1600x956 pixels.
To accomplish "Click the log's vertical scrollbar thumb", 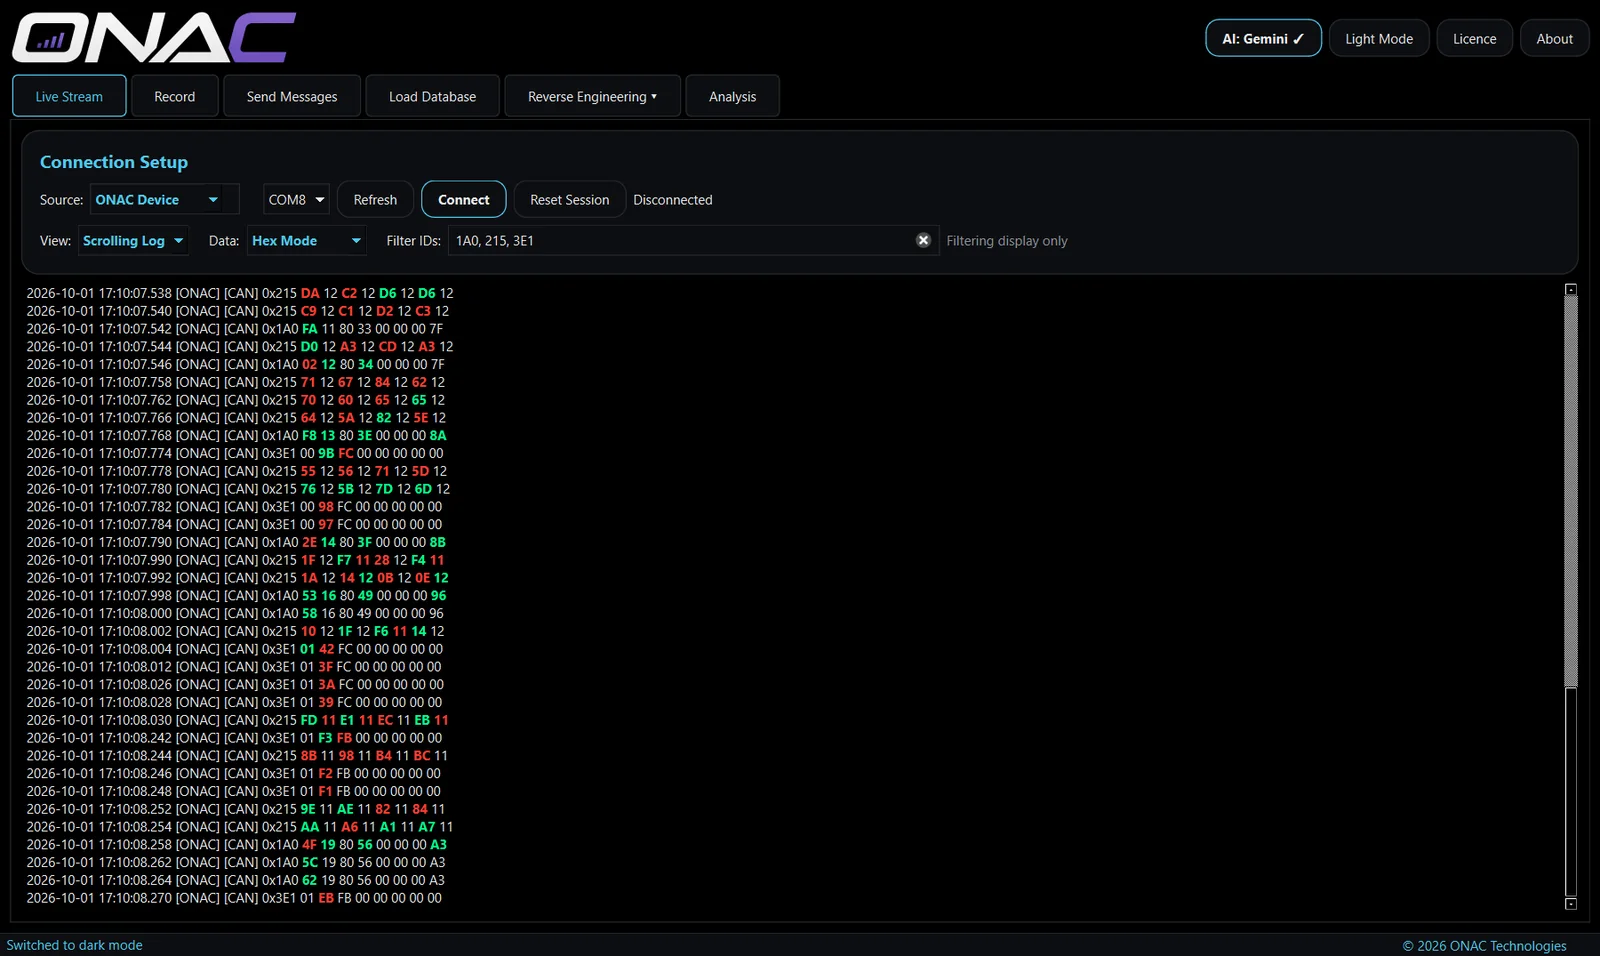I will (x=1571, y=491).
